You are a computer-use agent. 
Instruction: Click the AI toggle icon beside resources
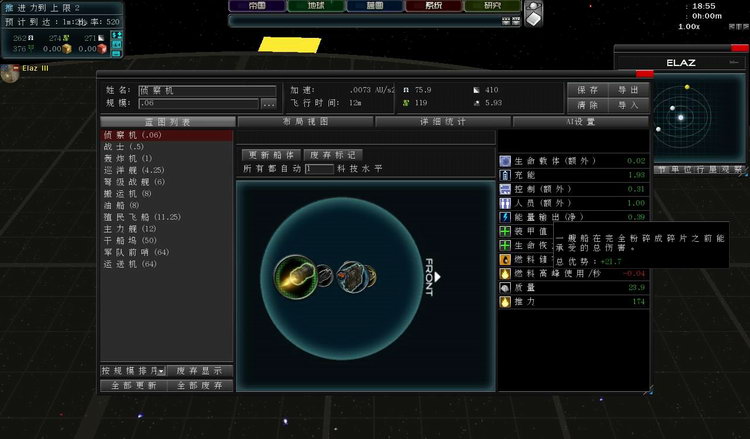pos(117,44)
